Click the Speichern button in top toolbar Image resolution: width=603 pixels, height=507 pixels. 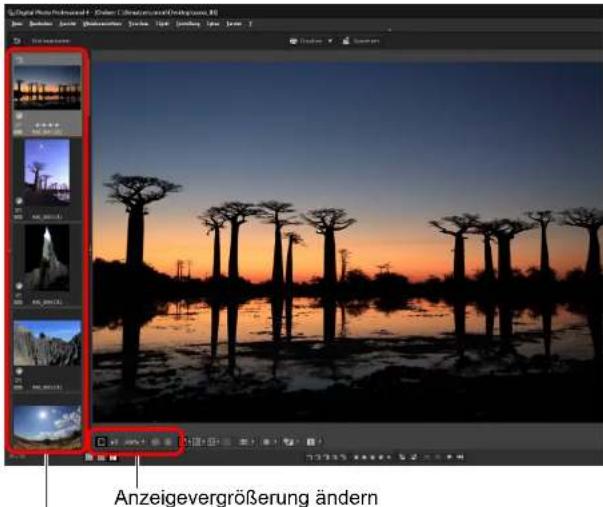coord(361,41)
